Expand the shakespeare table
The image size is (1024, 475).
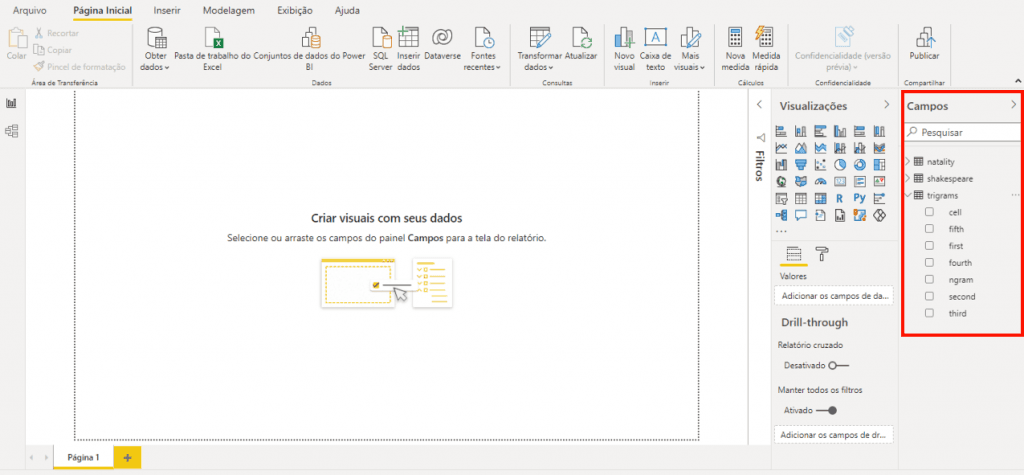point(908,178)
